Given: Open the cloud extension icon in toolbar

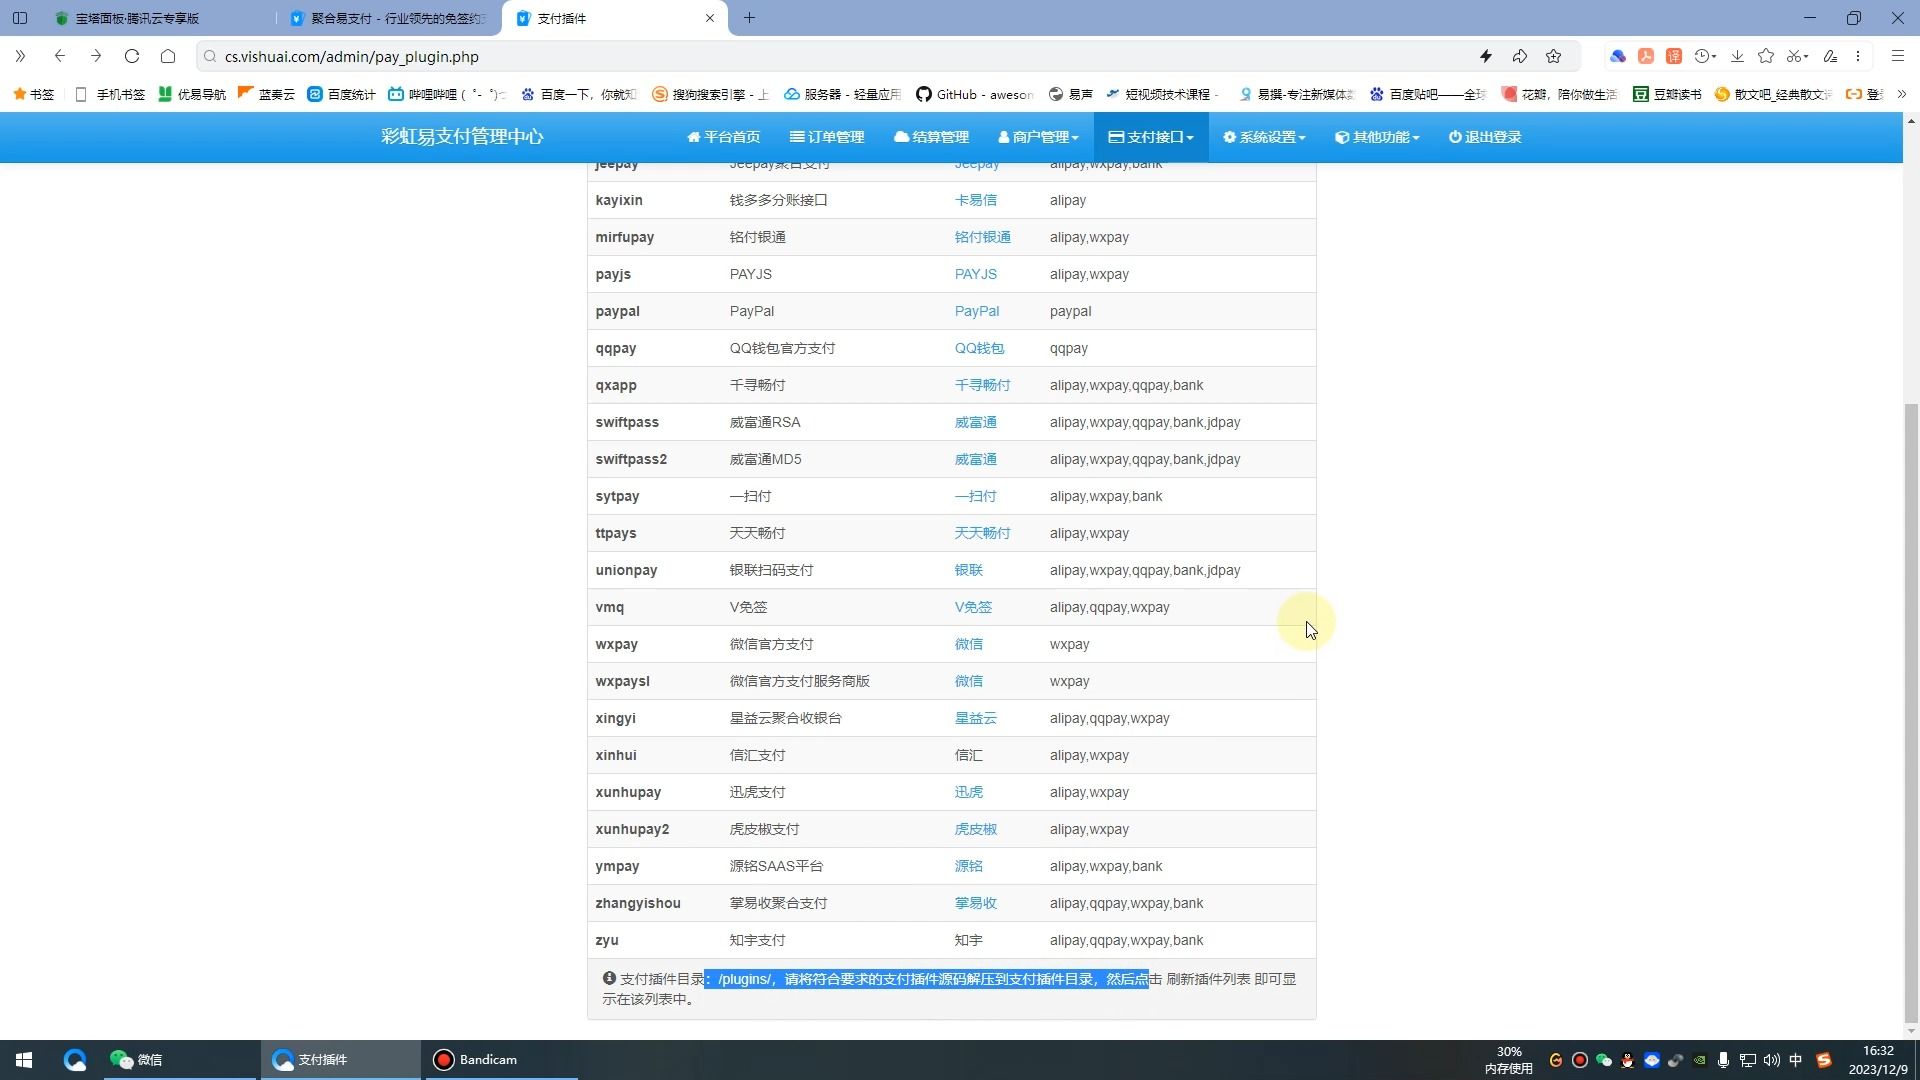Looking at the screenshot, I should (x=1617, y=56).
